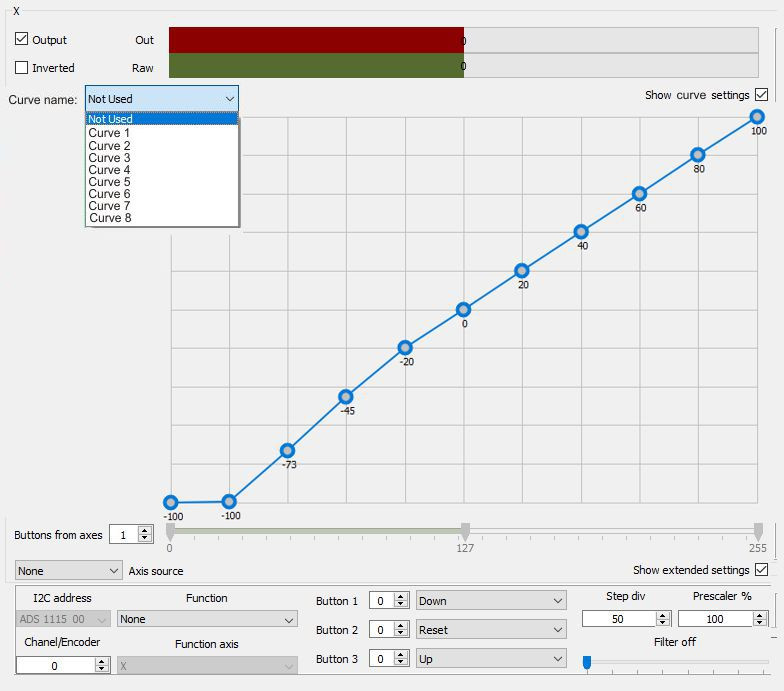Click the Step div field showing 50
Viewport: 784px width, 691px height.
click(x=619, y=618)
